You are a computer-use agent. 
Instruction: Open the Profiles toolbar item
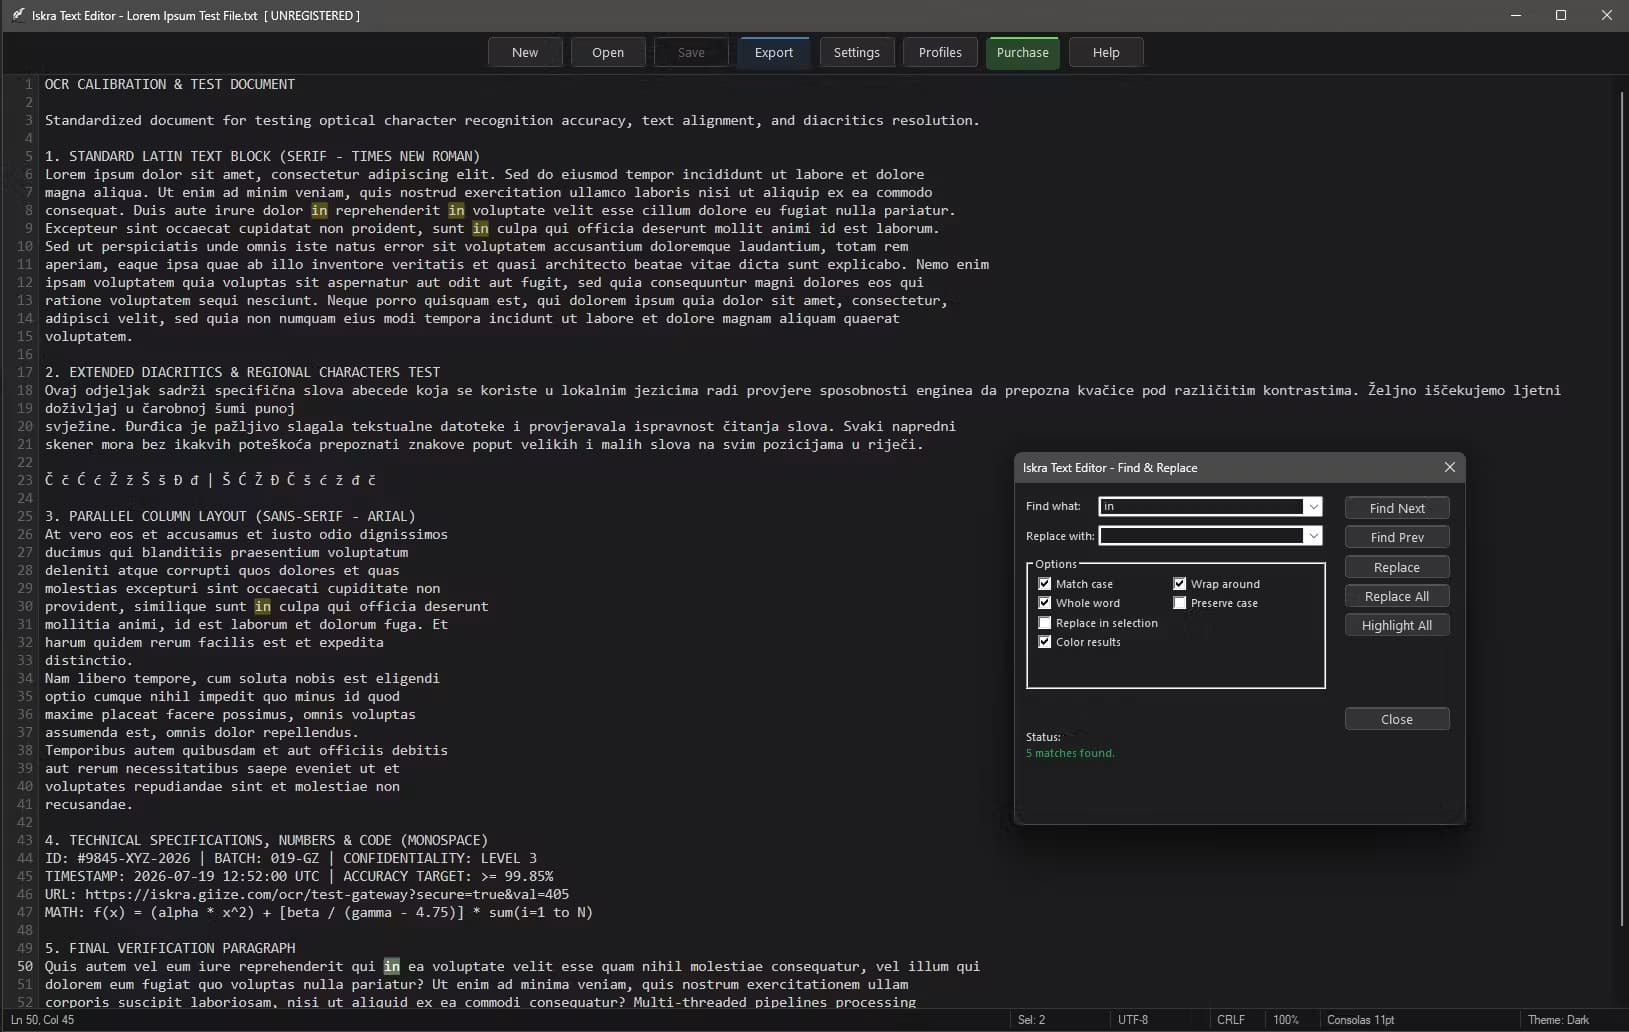[940, 52]
